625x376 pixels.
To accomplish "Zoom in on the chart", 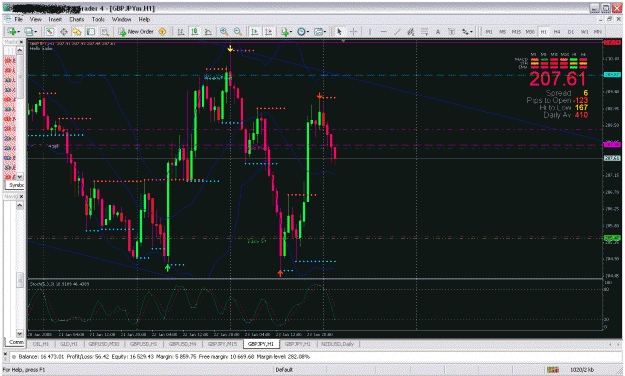I will pyautogui.click(x=224, y=31).
